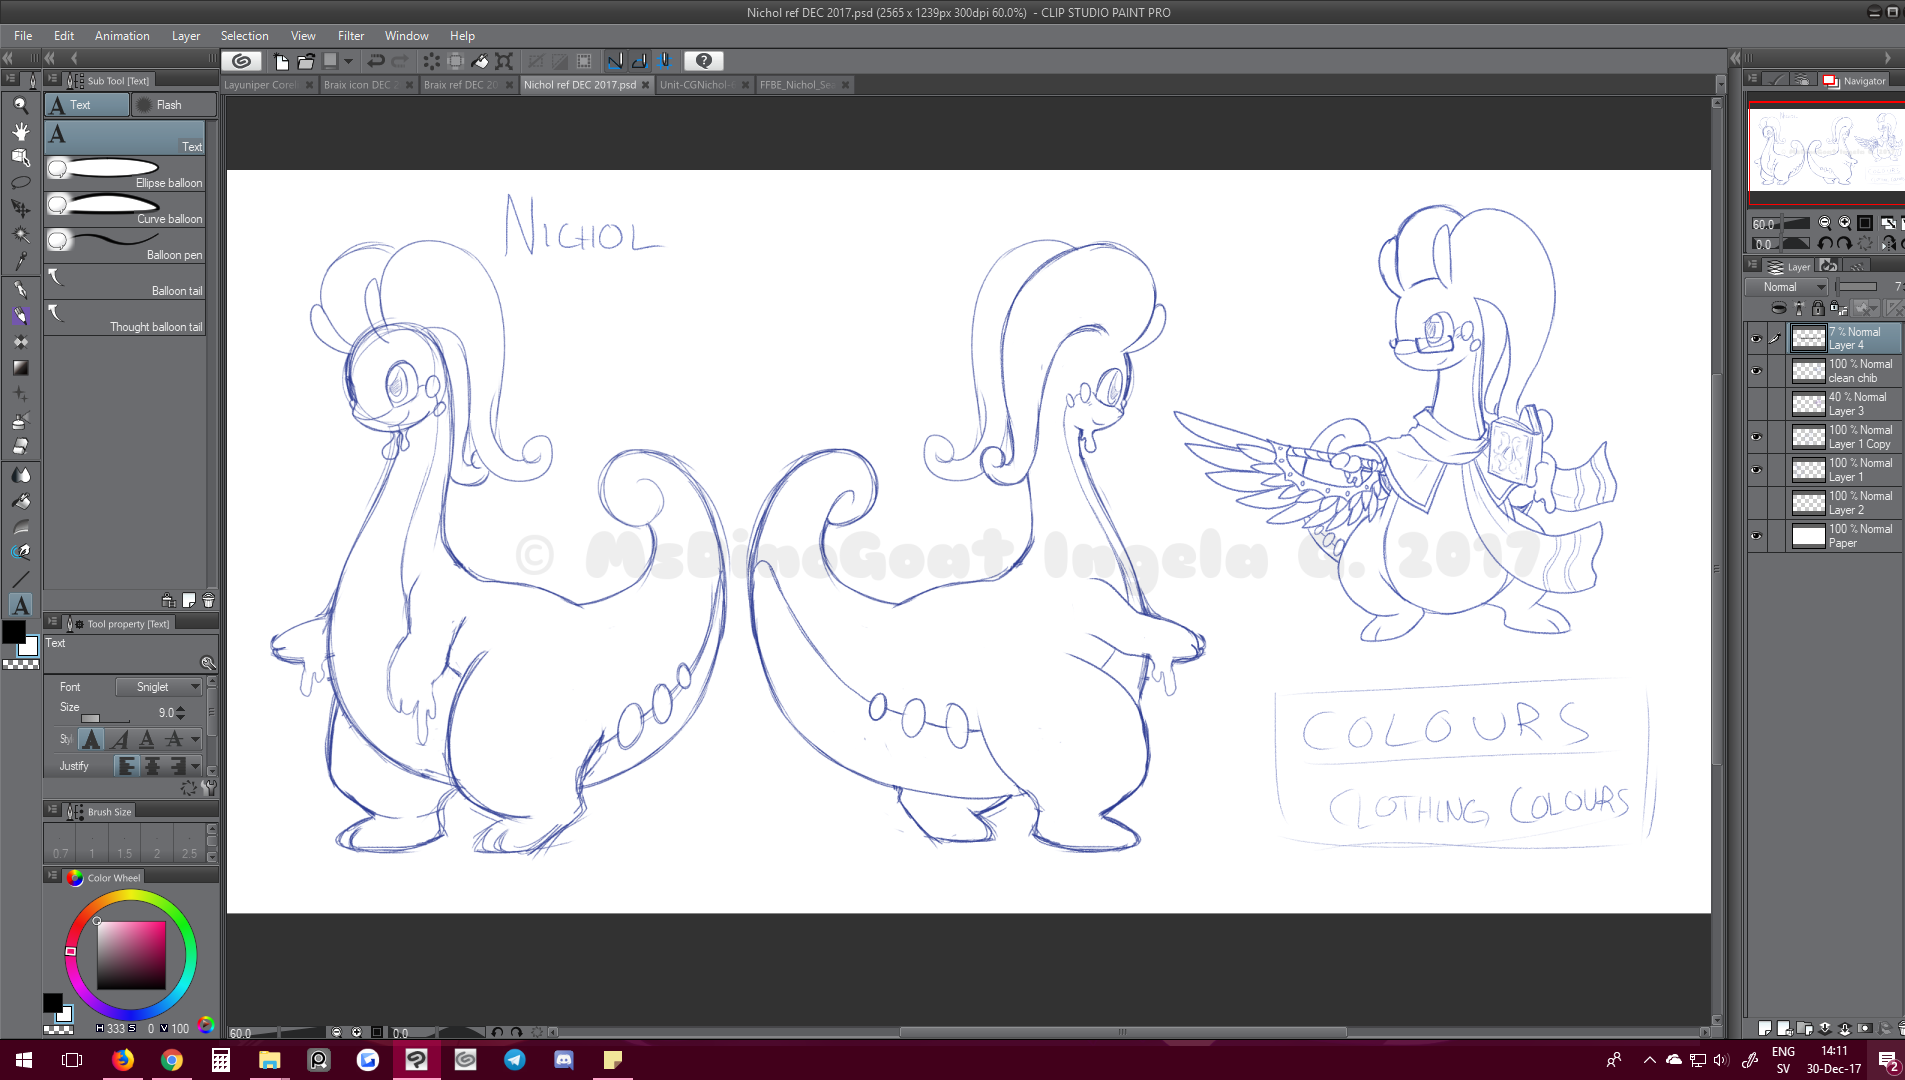Select the Zoom magnifier tool
The width and height of the screenshot is (1905, 1080).
click(20, 104)
